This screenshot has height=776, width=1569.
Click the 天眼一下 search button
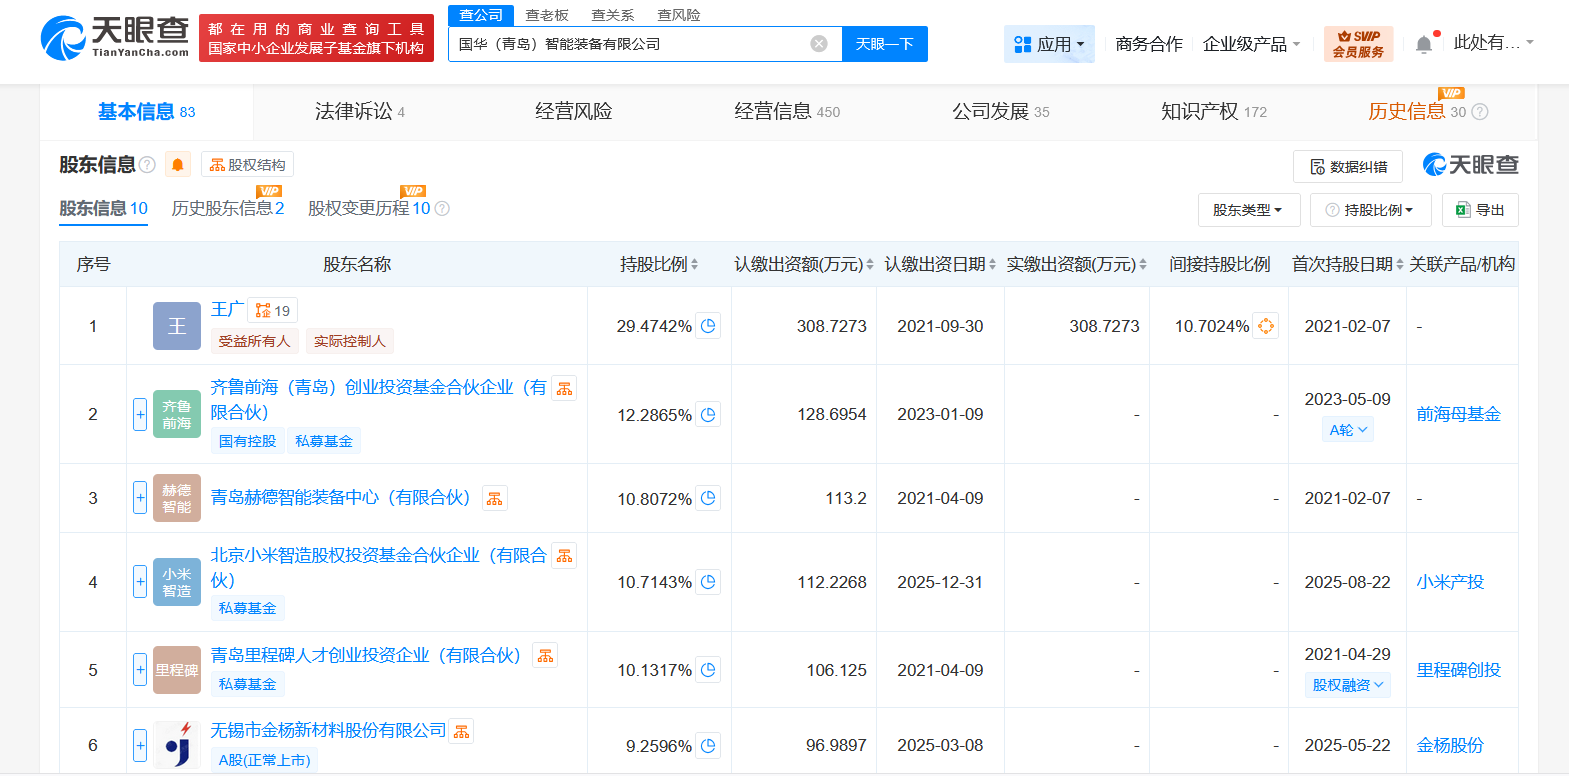[884, 44]
